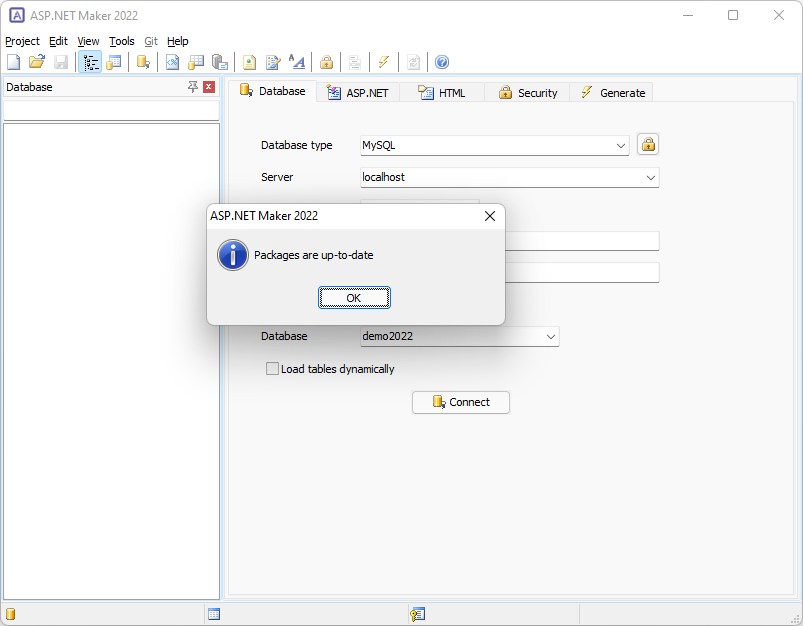The width and height of the screenshot is (803, 626).
Task: Click the 'Packages are up-to-date' message text
Action: 313,255
